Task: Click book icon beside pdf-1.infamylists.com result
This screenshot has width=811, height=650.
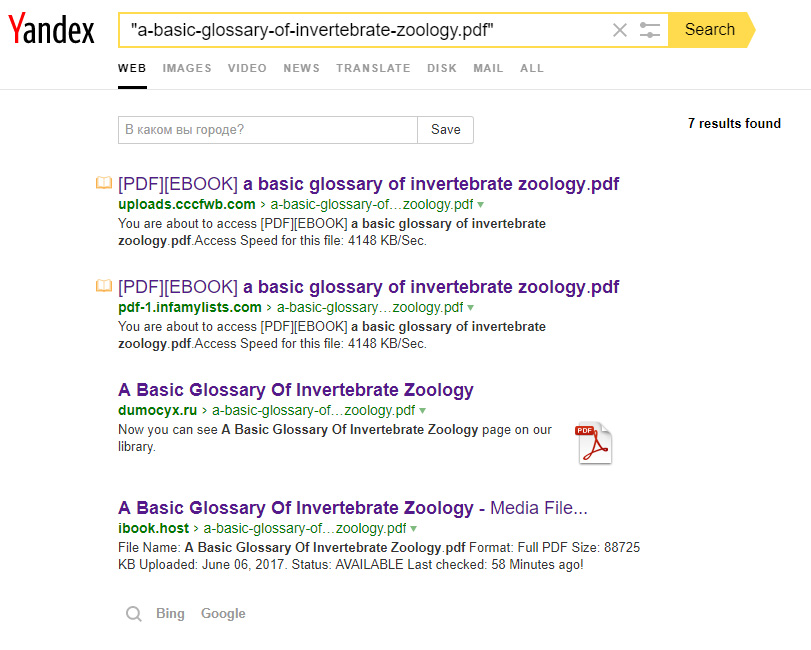Action: [x=104, y=286]
